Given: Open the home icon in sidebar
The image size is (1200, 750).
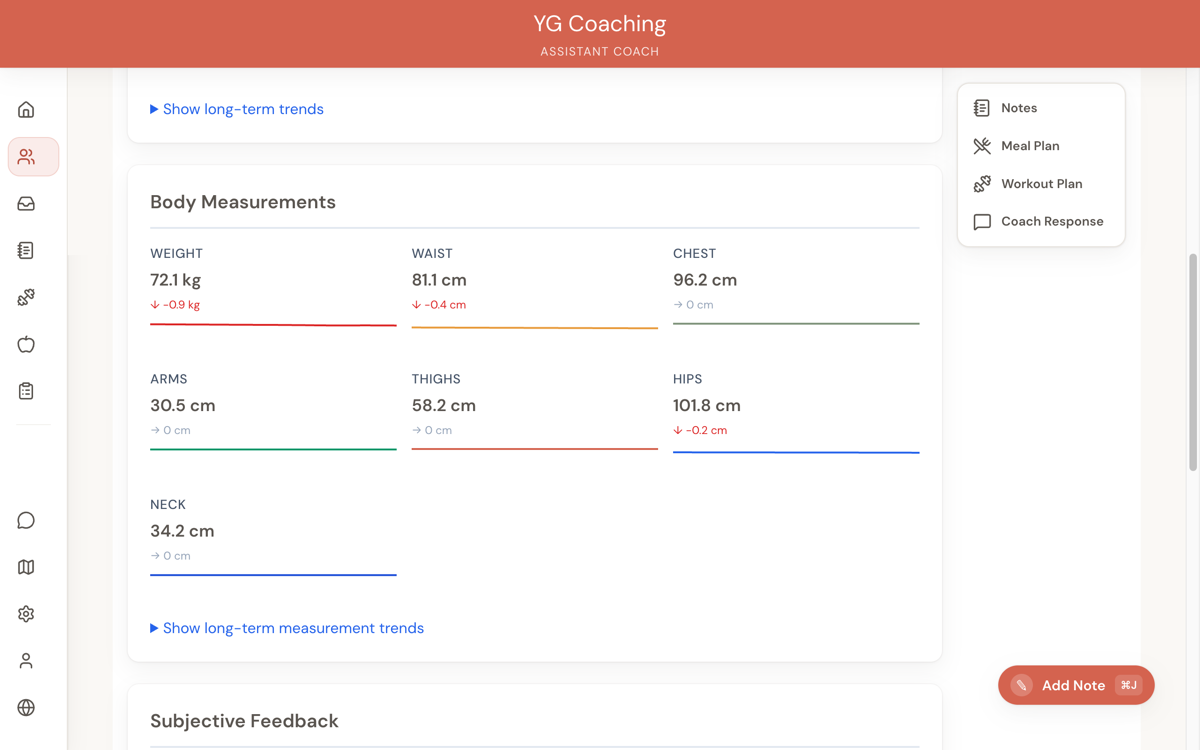Looking at the screenshot, I should pyautogui.click(x=26, y=110).
